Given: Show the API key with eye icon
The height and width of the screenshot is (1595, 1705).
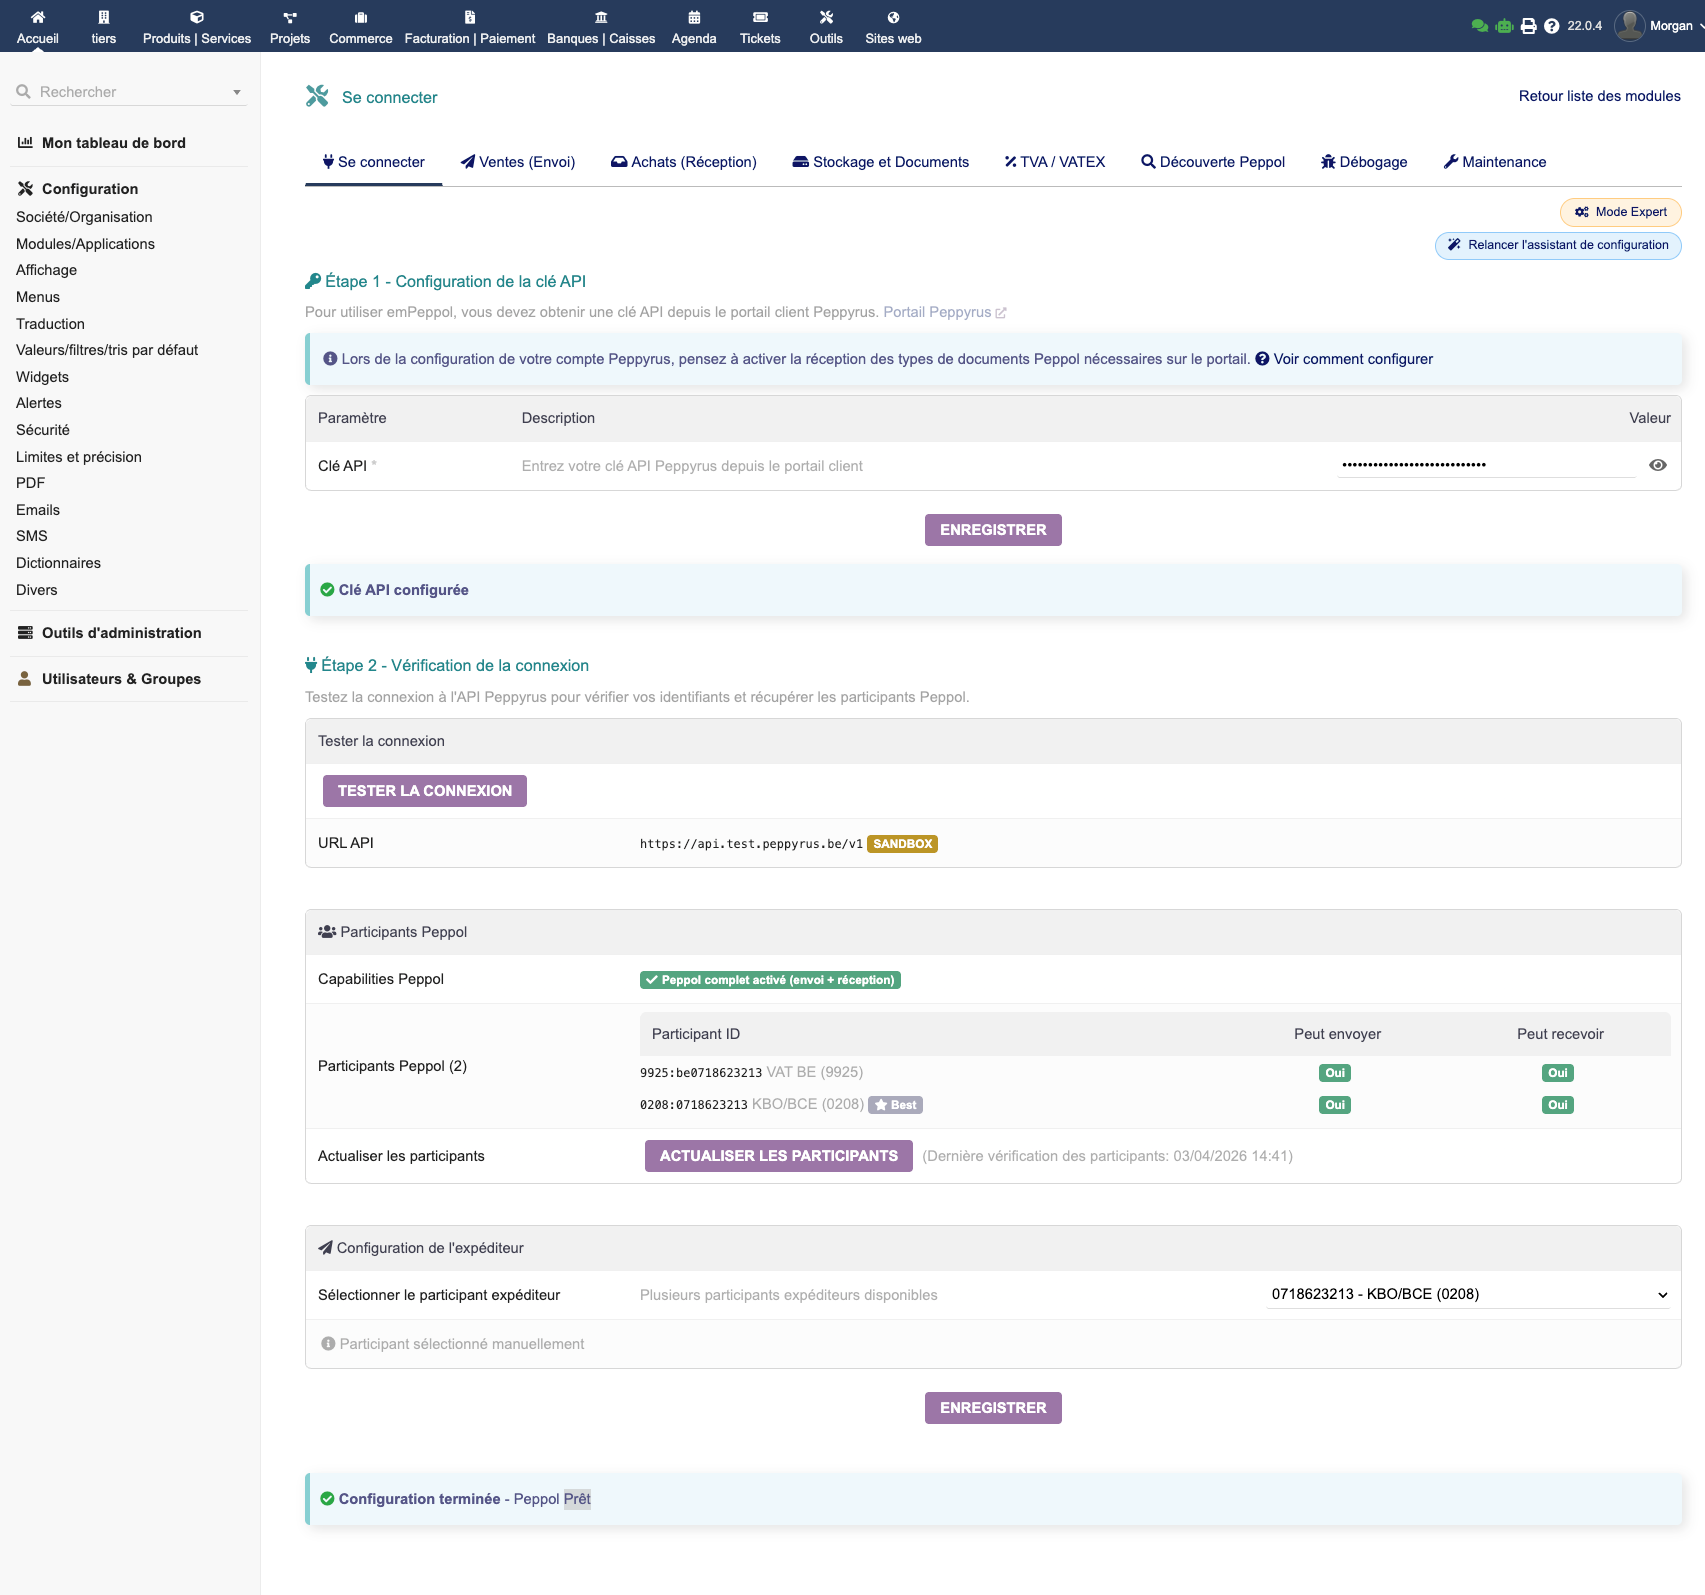Looking at the screenshot, I should pos(1657,465).
